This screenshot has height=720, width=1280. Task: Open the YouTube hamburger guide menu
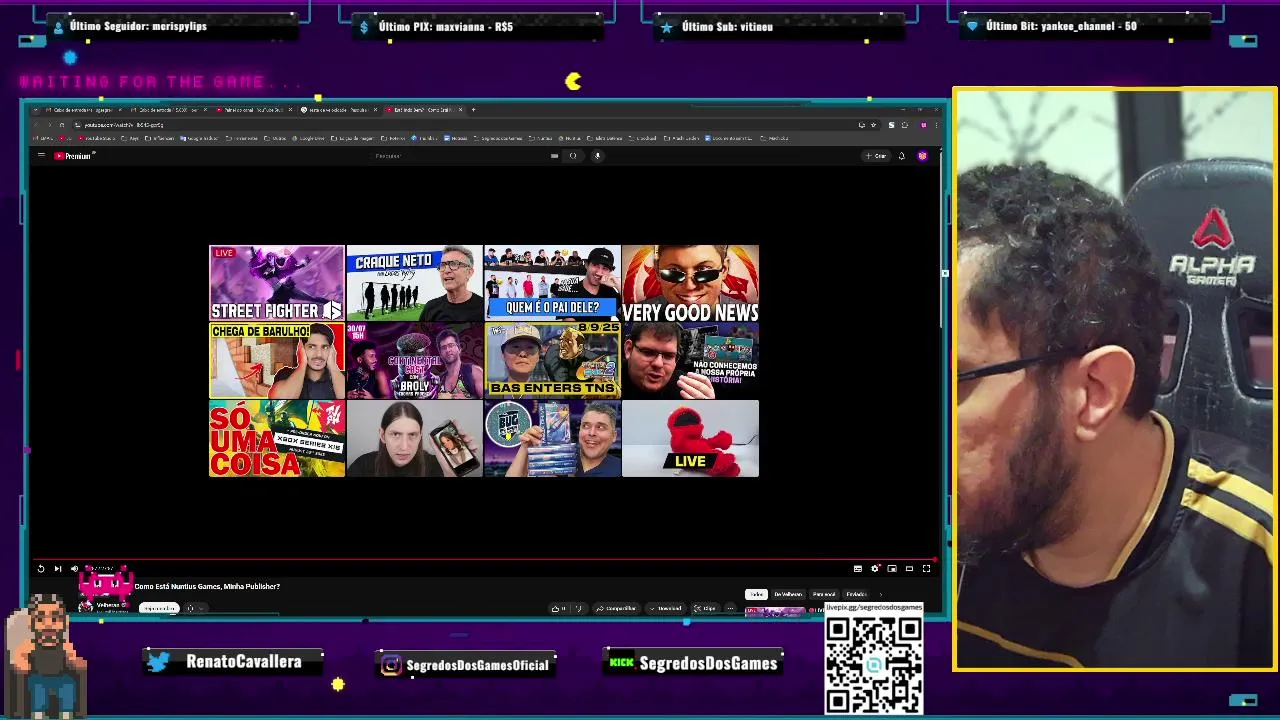[41, 155]
